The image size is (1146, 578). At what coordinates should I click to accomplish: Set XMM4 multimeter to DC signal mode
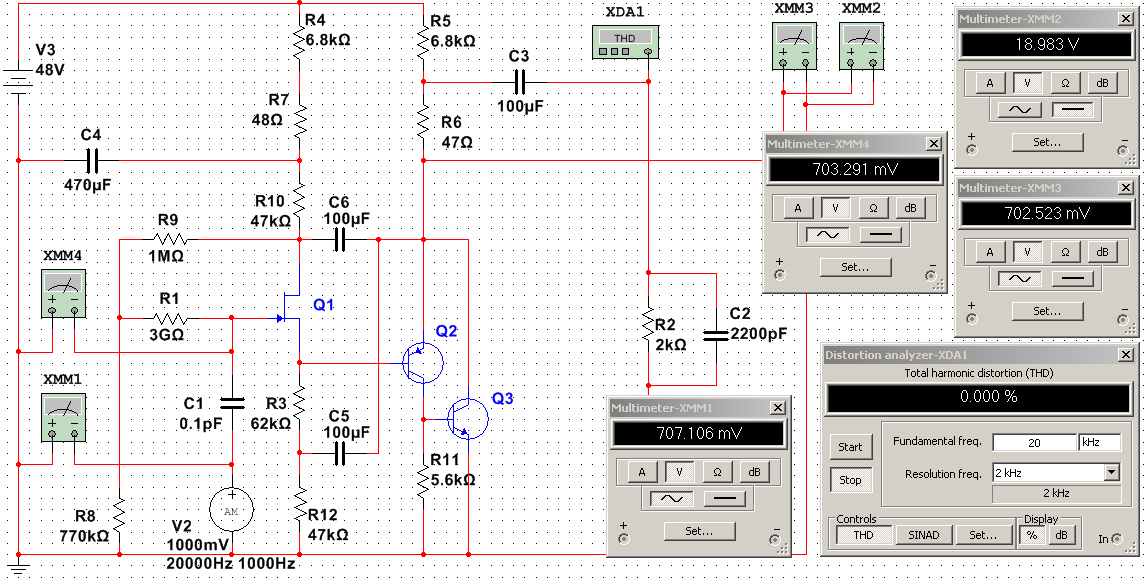(x=880, y=235)
